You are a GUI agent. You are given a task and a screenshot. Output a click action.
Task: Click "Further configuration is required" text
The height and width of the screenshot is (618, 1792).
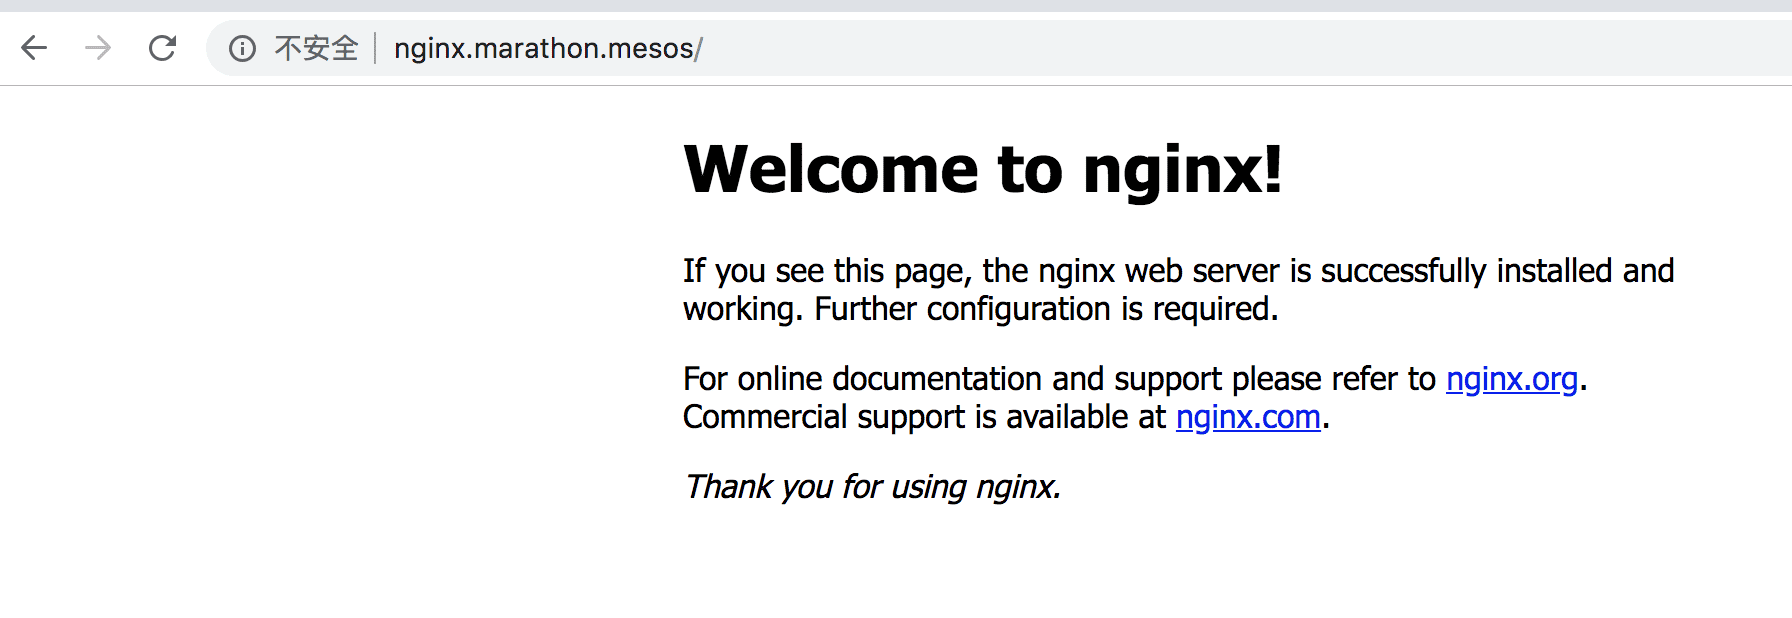click(1045, 309)
